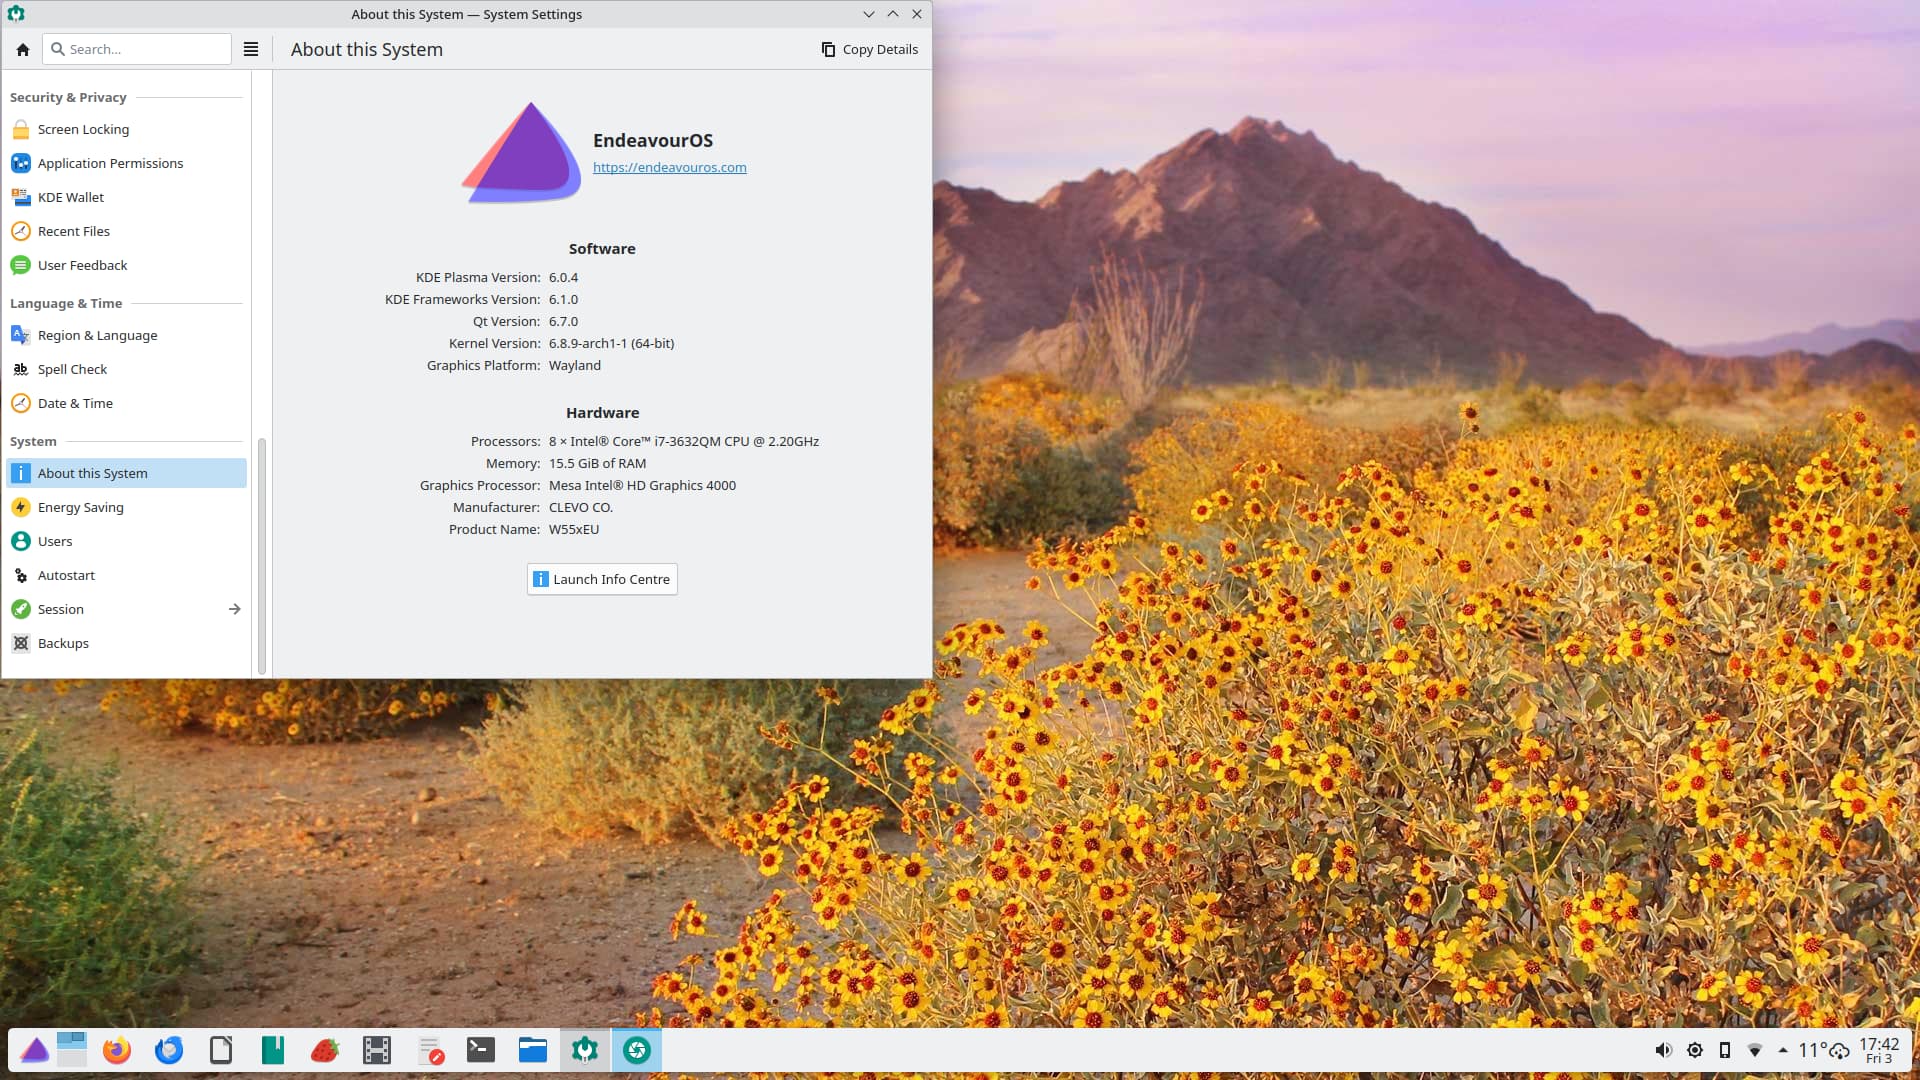Open Application Permissions settings
1920x1080 pixels.
110,163
